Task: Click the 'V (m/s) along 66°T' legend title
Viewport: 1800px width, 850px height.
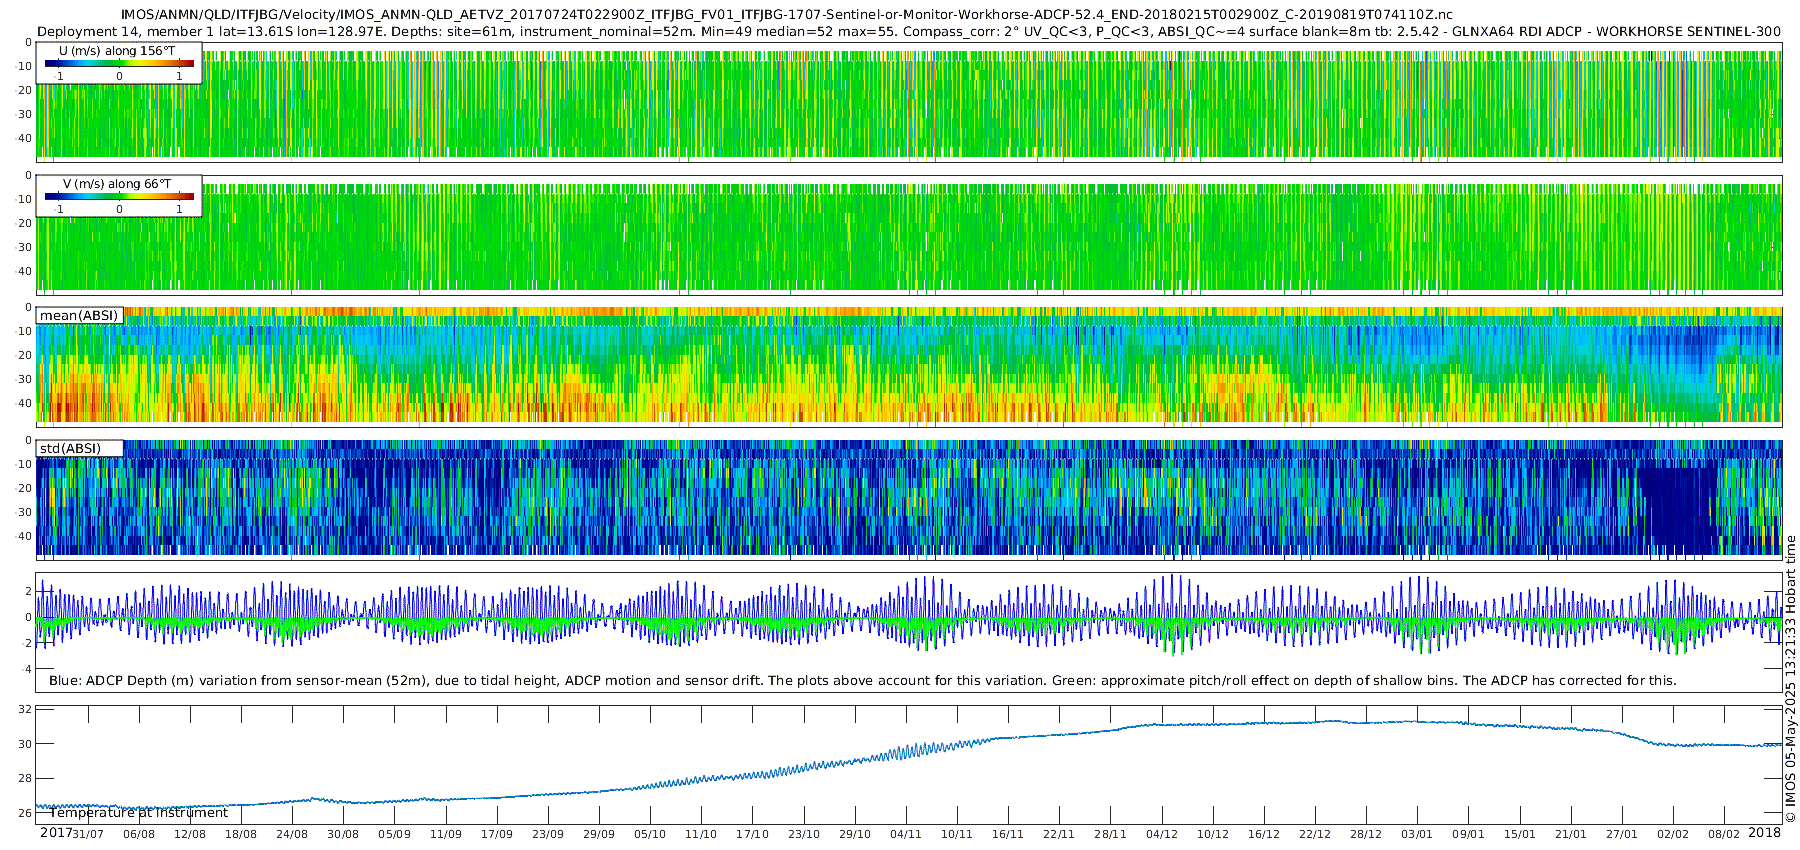Action: pyautogui.click(x=117, y=184)
